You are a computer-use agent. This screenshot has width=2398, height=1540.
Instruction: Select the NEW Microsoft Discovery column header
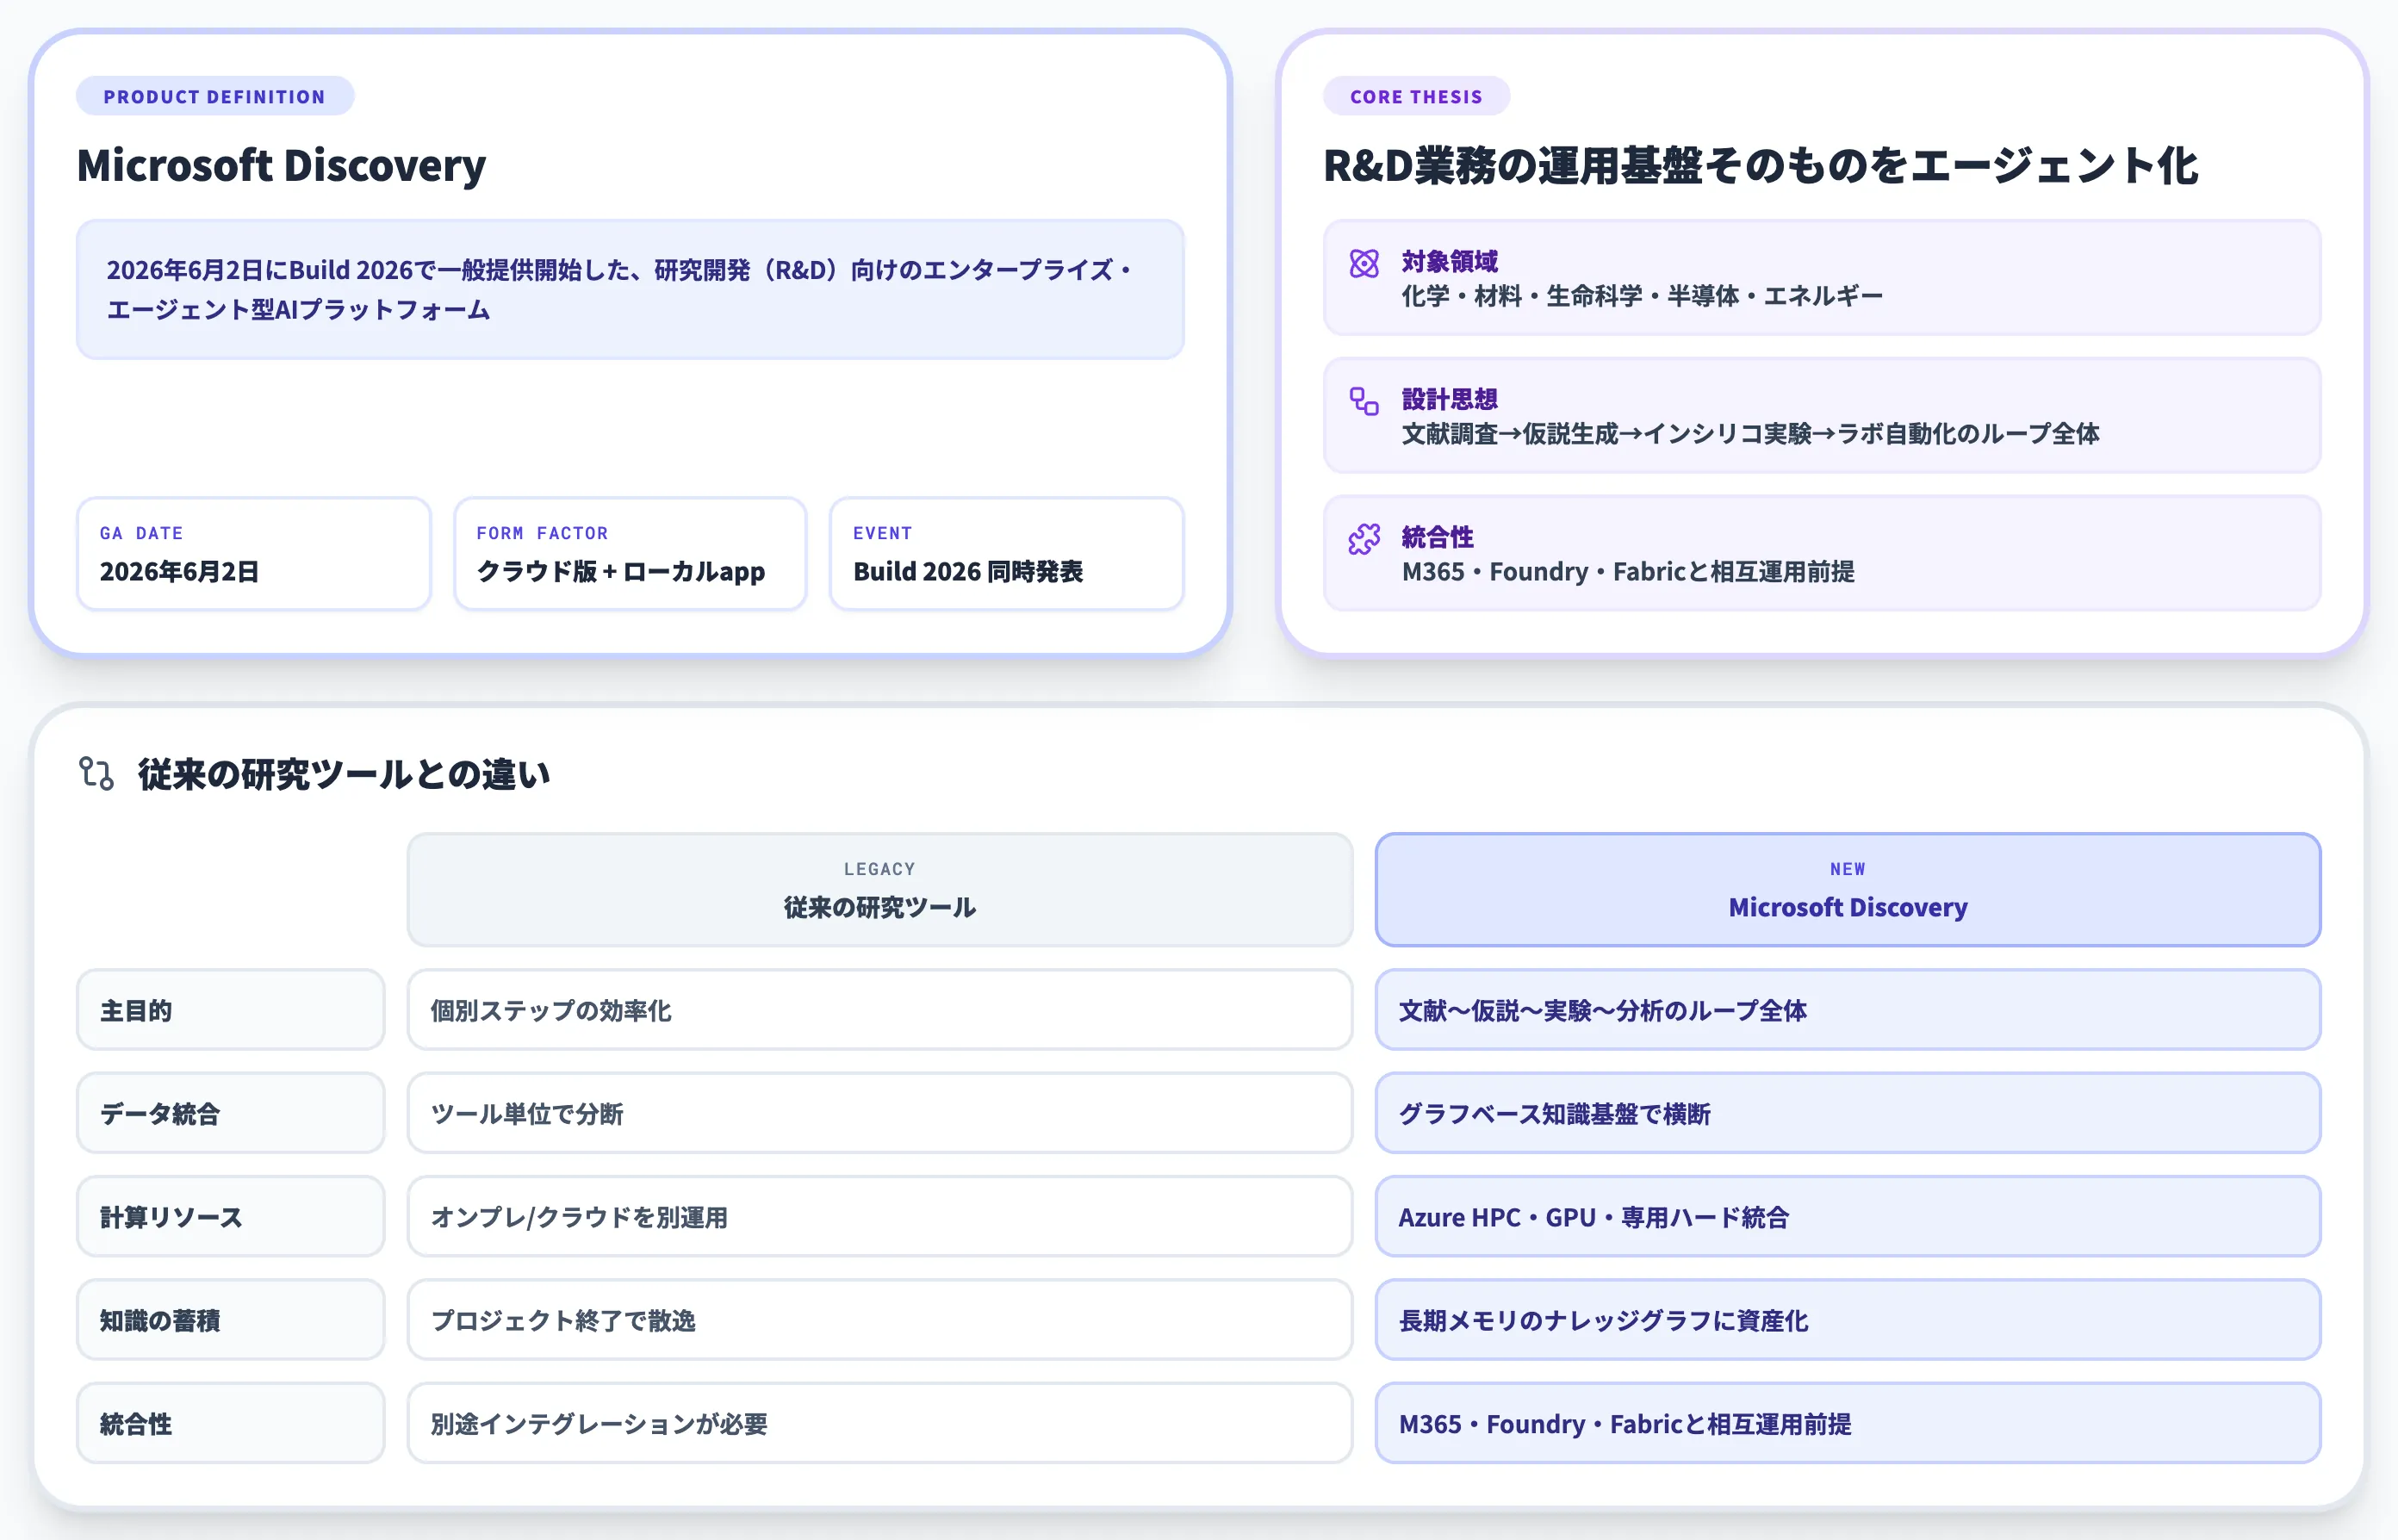coord(1848,890)
